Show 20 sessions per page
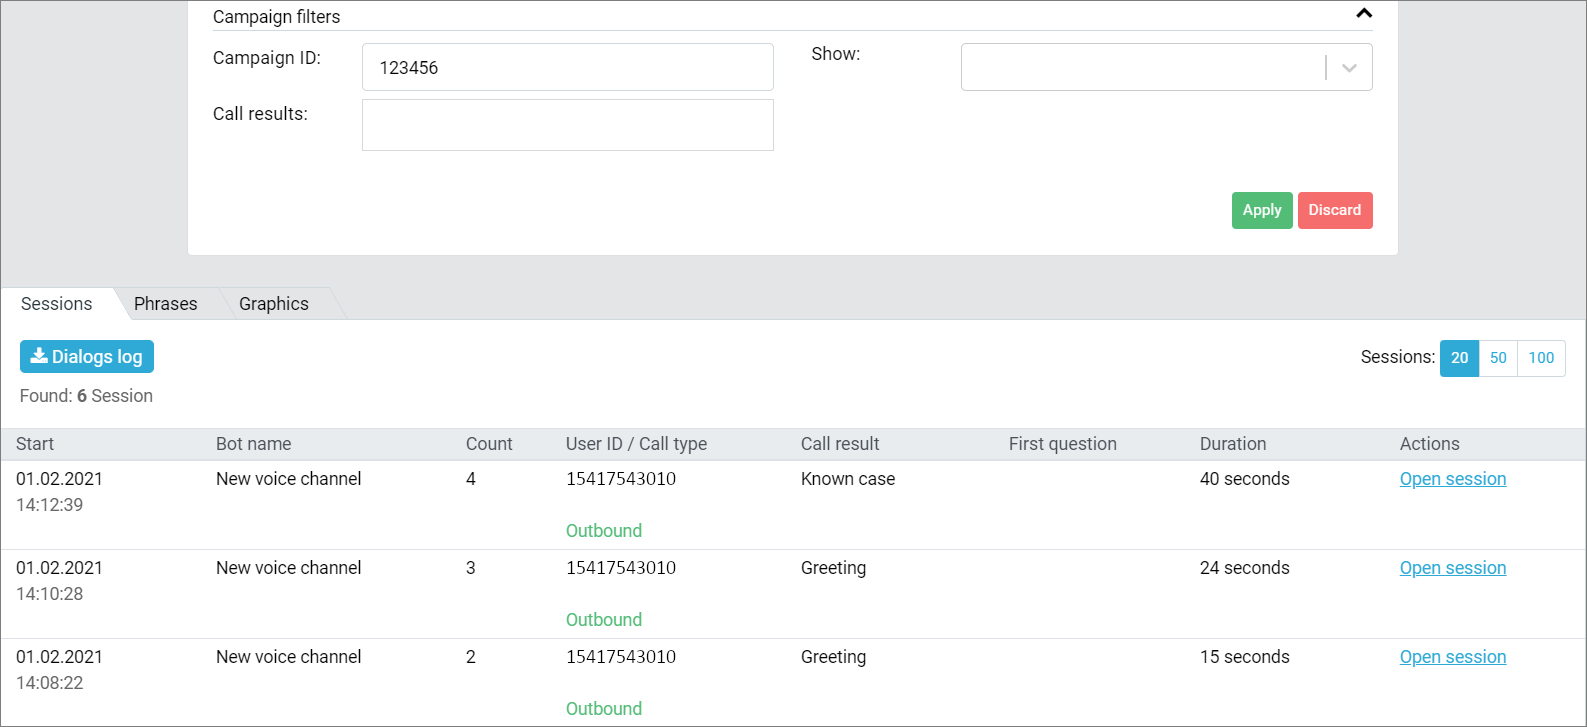Viewport: 1587px width, 727px height. [x=1459, y=358]
